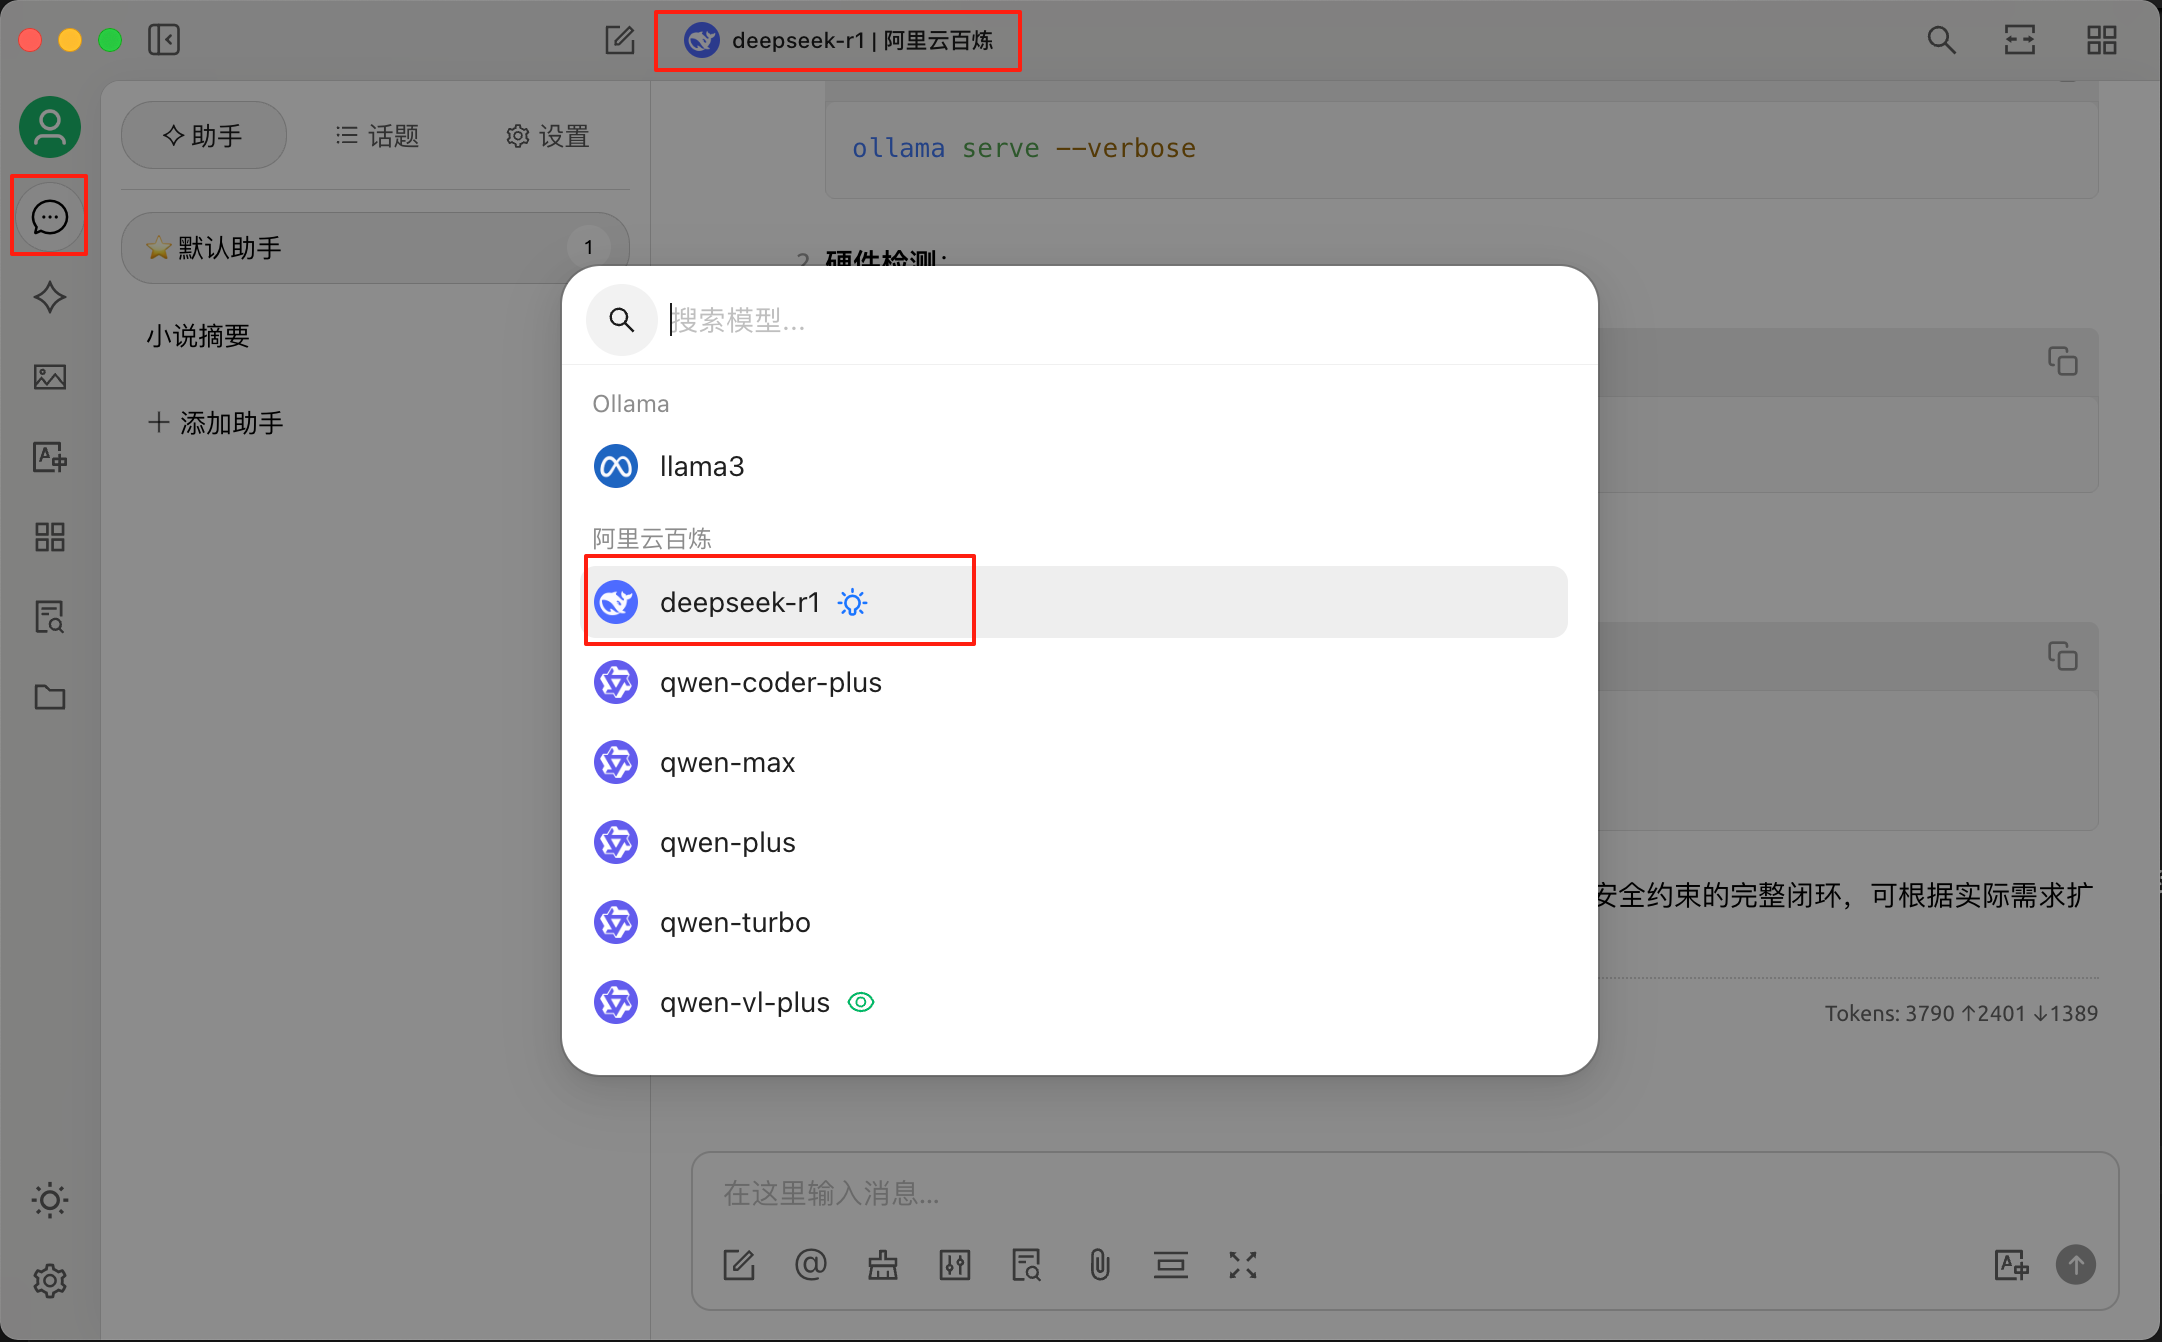This screenshot has height=1342, width=2162.
Task: Open the agents sparkle icon in sidebar
Action: point(50,297)
